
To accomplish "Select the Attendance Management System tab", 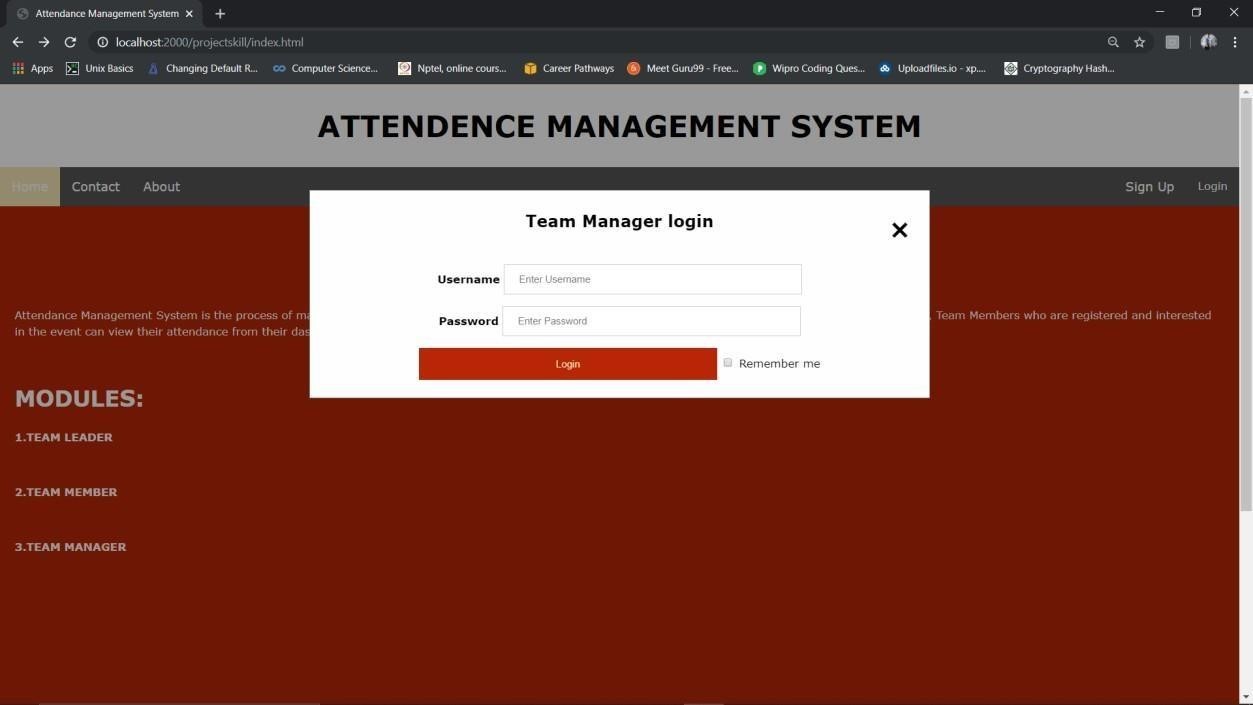I will click(x=102, y=14).
